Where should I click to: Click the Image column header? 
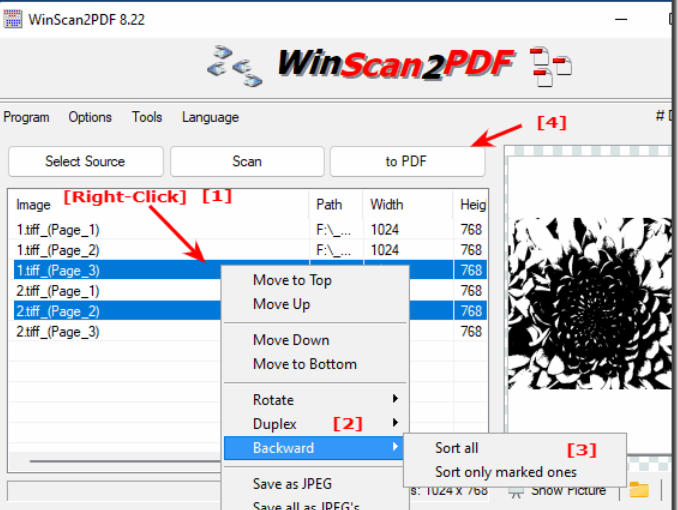(x=159, y=205)
